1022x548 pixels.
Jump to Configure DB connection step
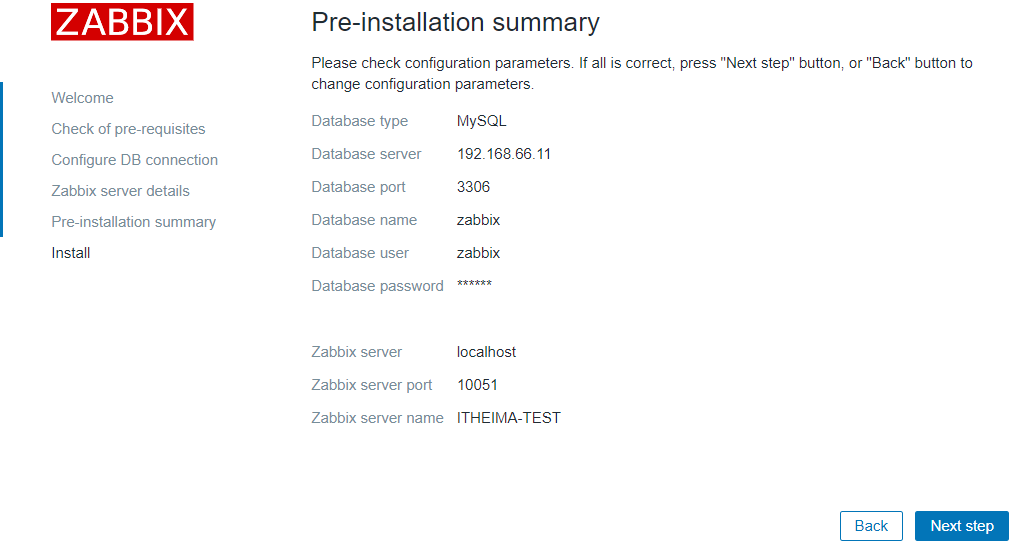134,160
